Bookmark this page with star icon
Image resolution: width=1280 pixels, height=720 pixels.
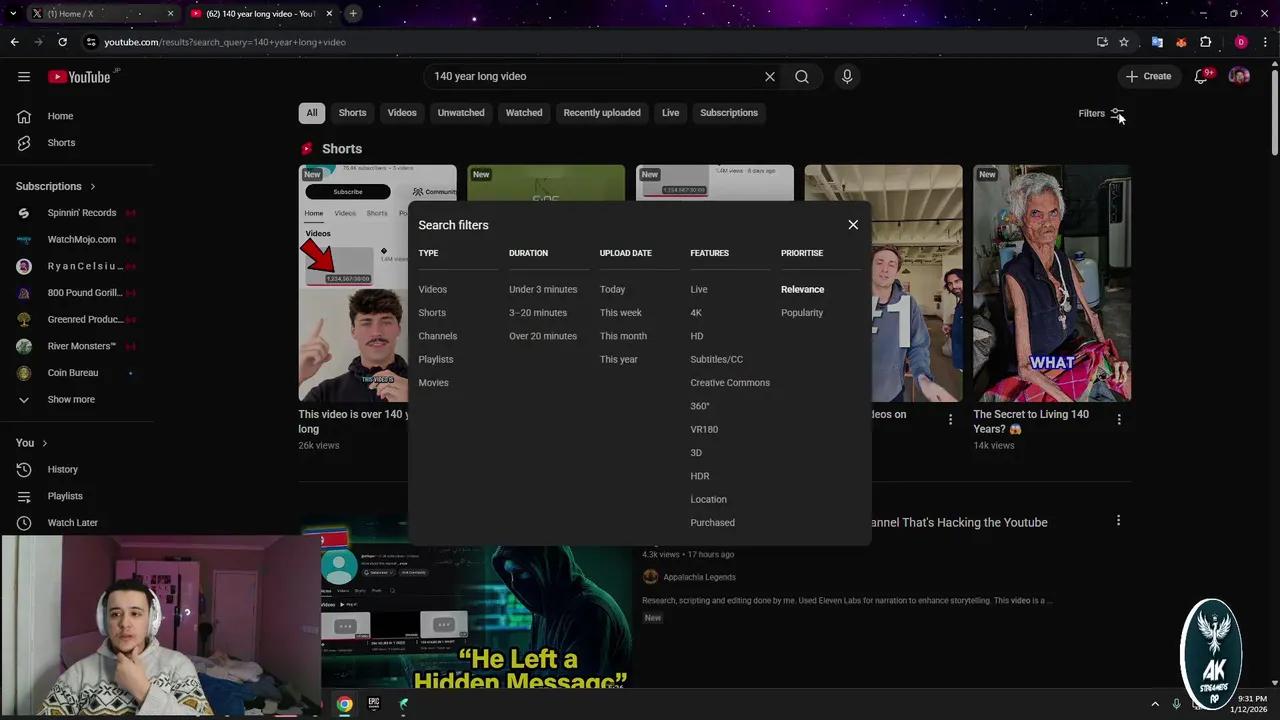click(1124, 42)
